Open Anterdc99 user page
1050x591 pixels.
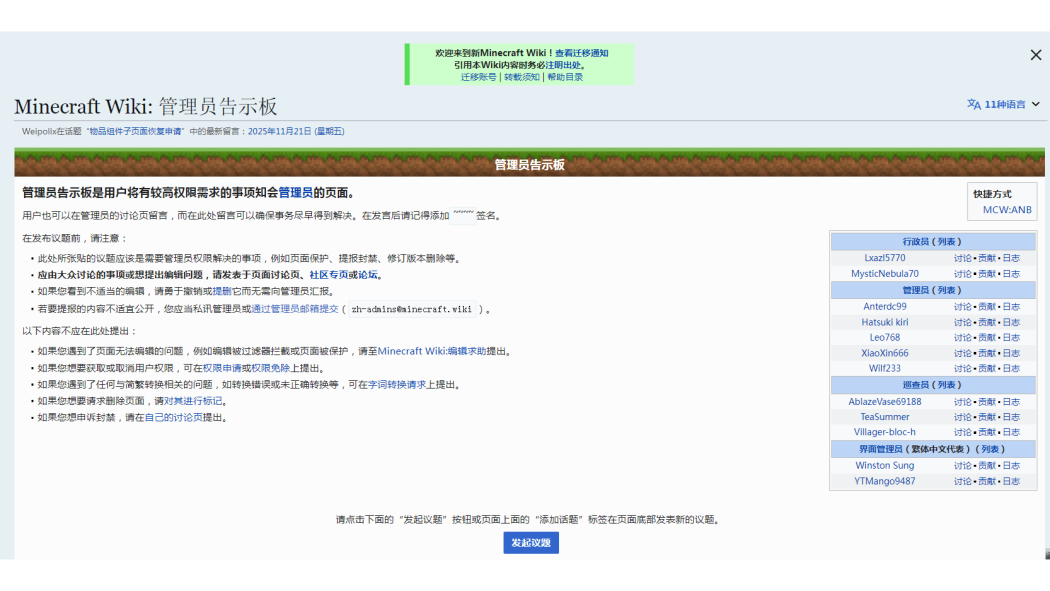click(885, 307)
